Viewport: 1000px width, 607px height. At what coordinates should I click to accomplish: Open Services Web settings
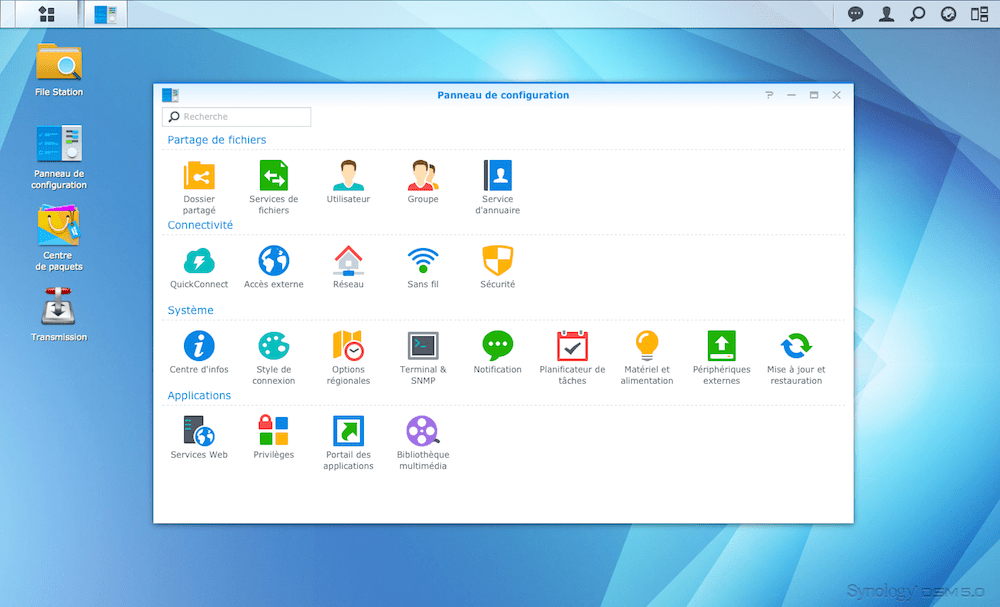click(x=199, y=438)
